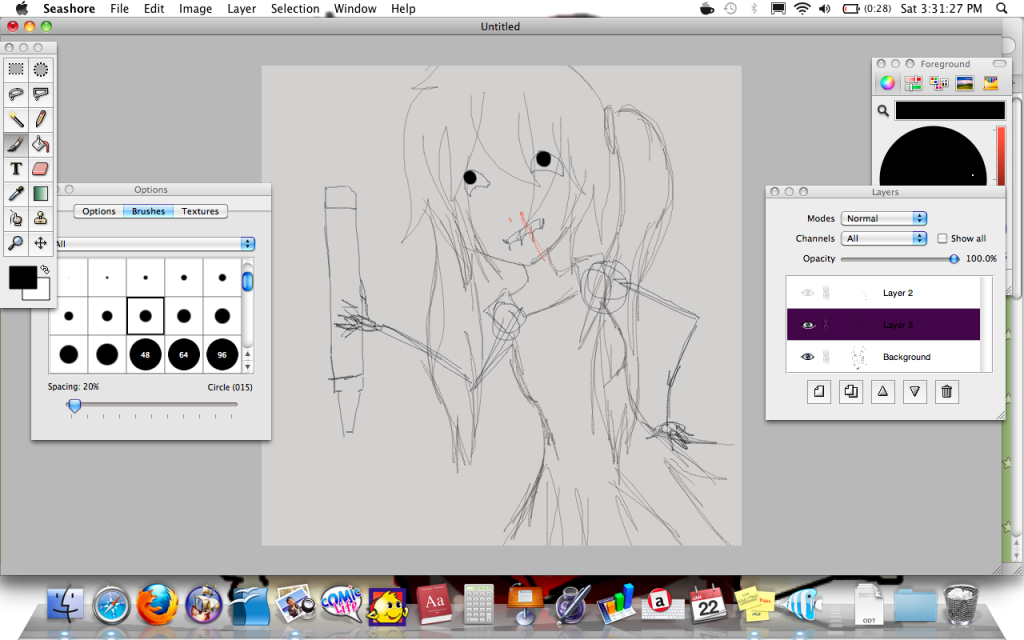The image size is (1024, 640).
Task: Open the Modes dropdown in the Layers panel
Action: click(884, 218)
